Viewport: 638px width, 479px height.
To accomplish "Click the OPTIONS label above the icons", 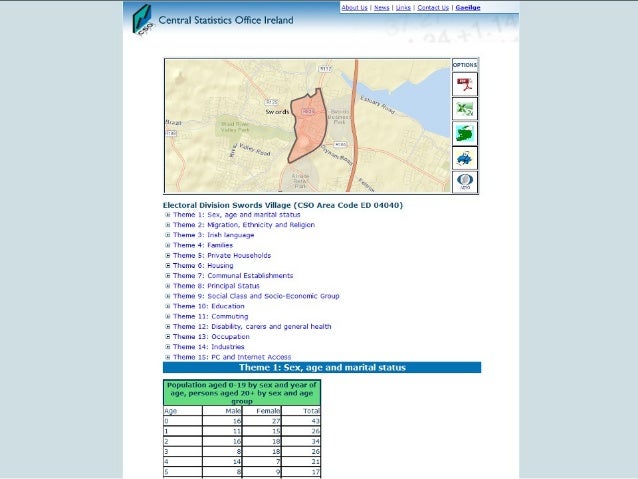I will click(465, 65).
